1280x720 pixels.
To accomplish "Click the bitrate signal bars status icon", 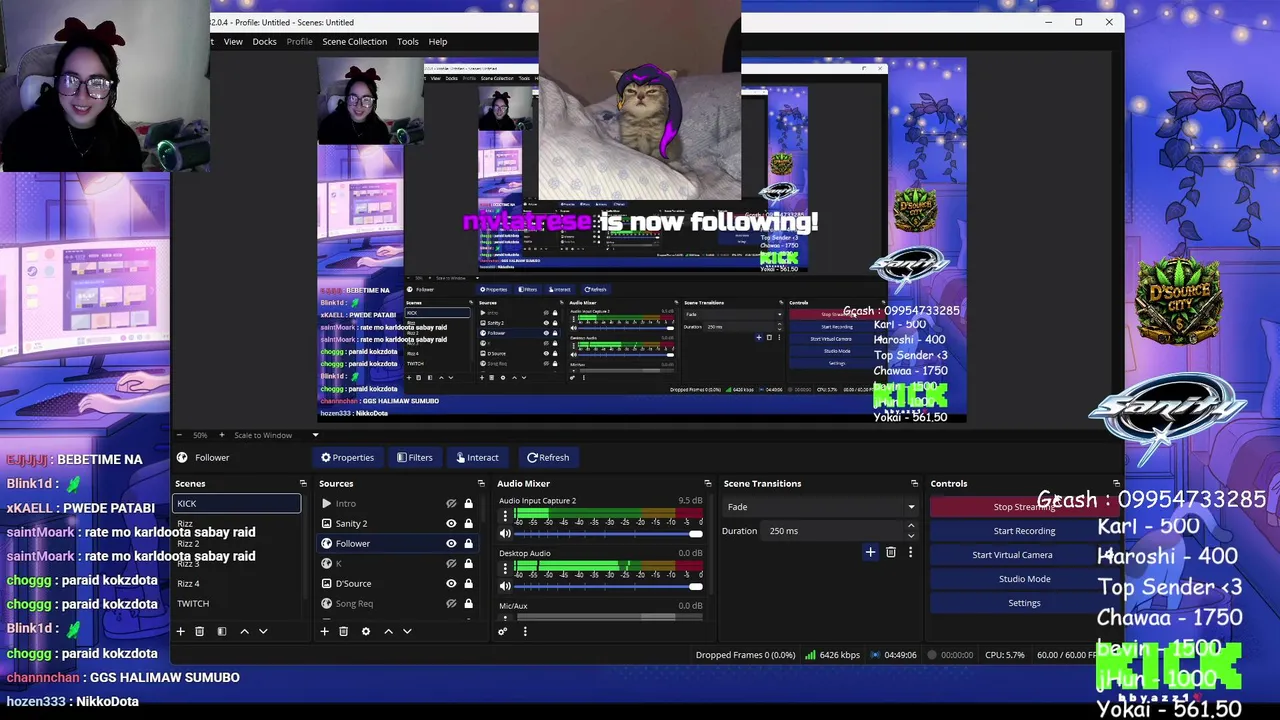I will tap(809, 655).
